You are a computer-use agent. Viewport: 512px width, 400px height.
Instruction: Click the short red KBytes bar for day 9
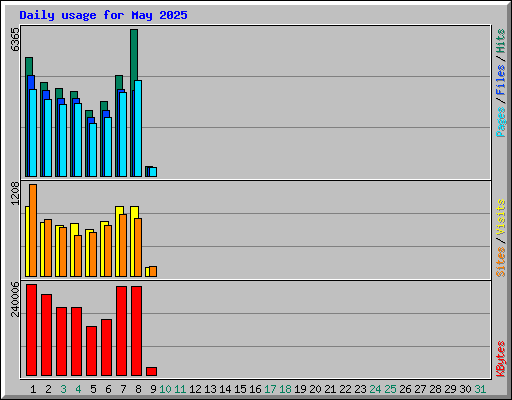coord(151,371)
